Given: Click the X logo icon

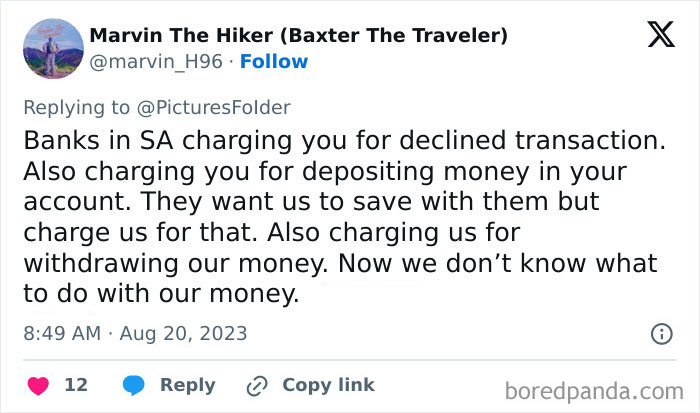Looking at the screenshot, I should (661, 34).
